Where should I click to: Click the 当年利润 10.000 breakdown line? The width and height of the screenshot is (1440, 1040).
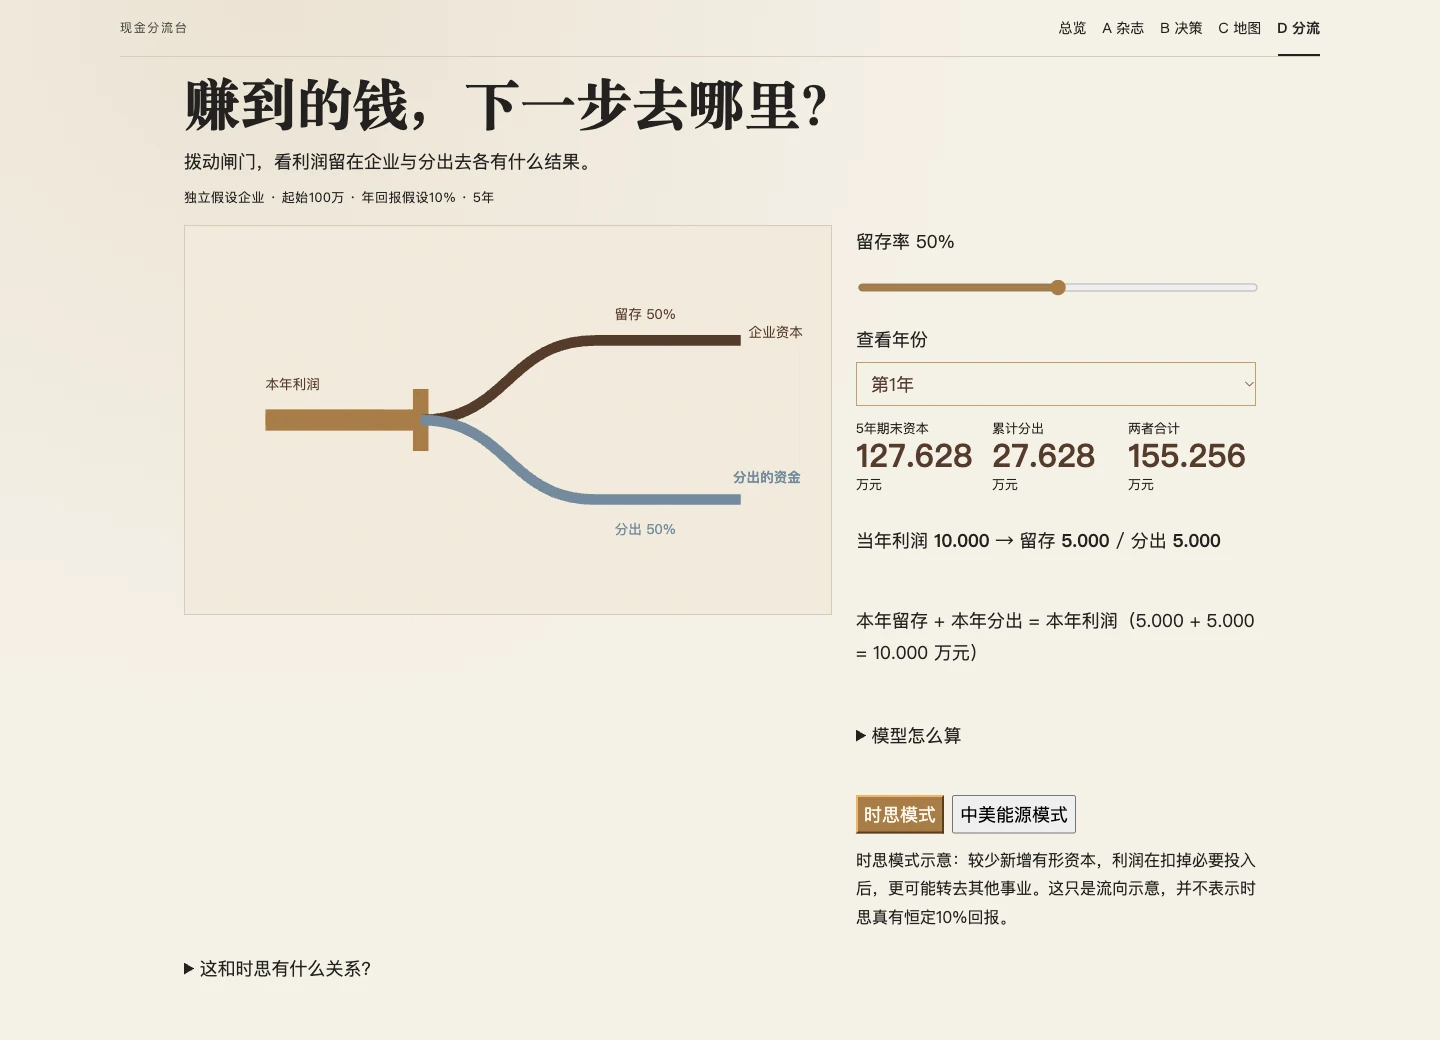click(1038, 541)
